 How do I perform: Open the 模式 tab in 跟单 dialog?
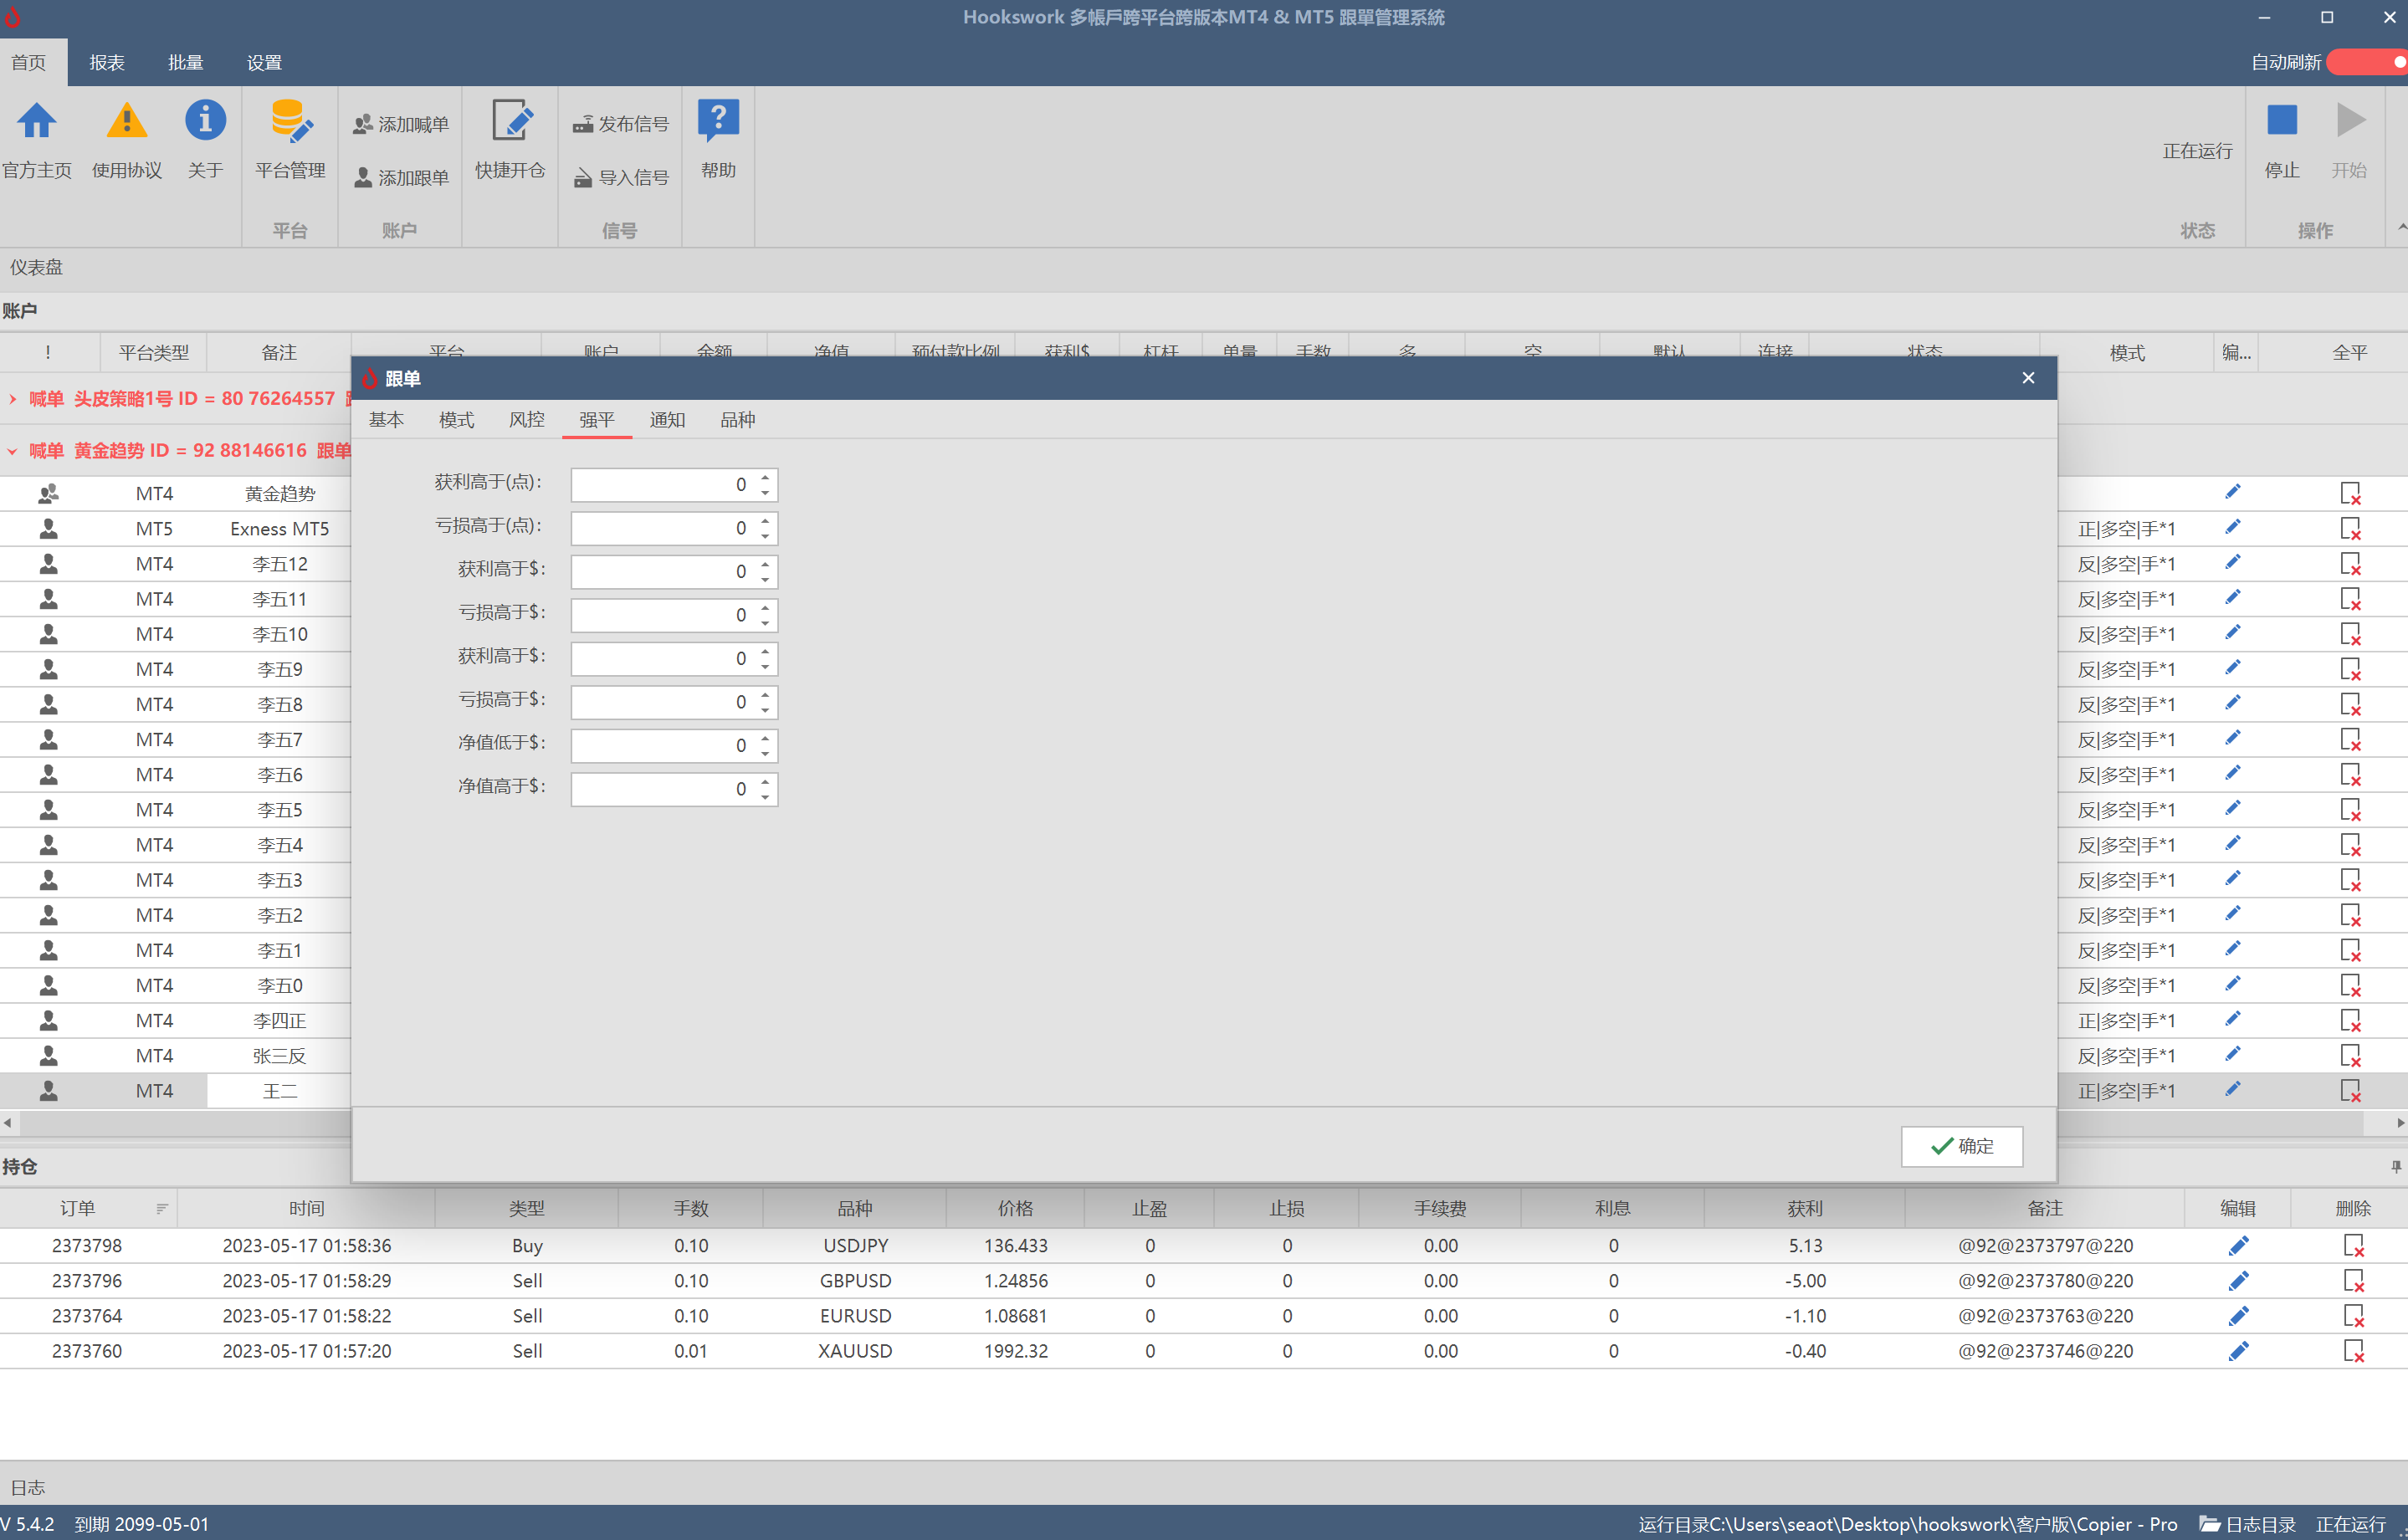coord(456,420)
